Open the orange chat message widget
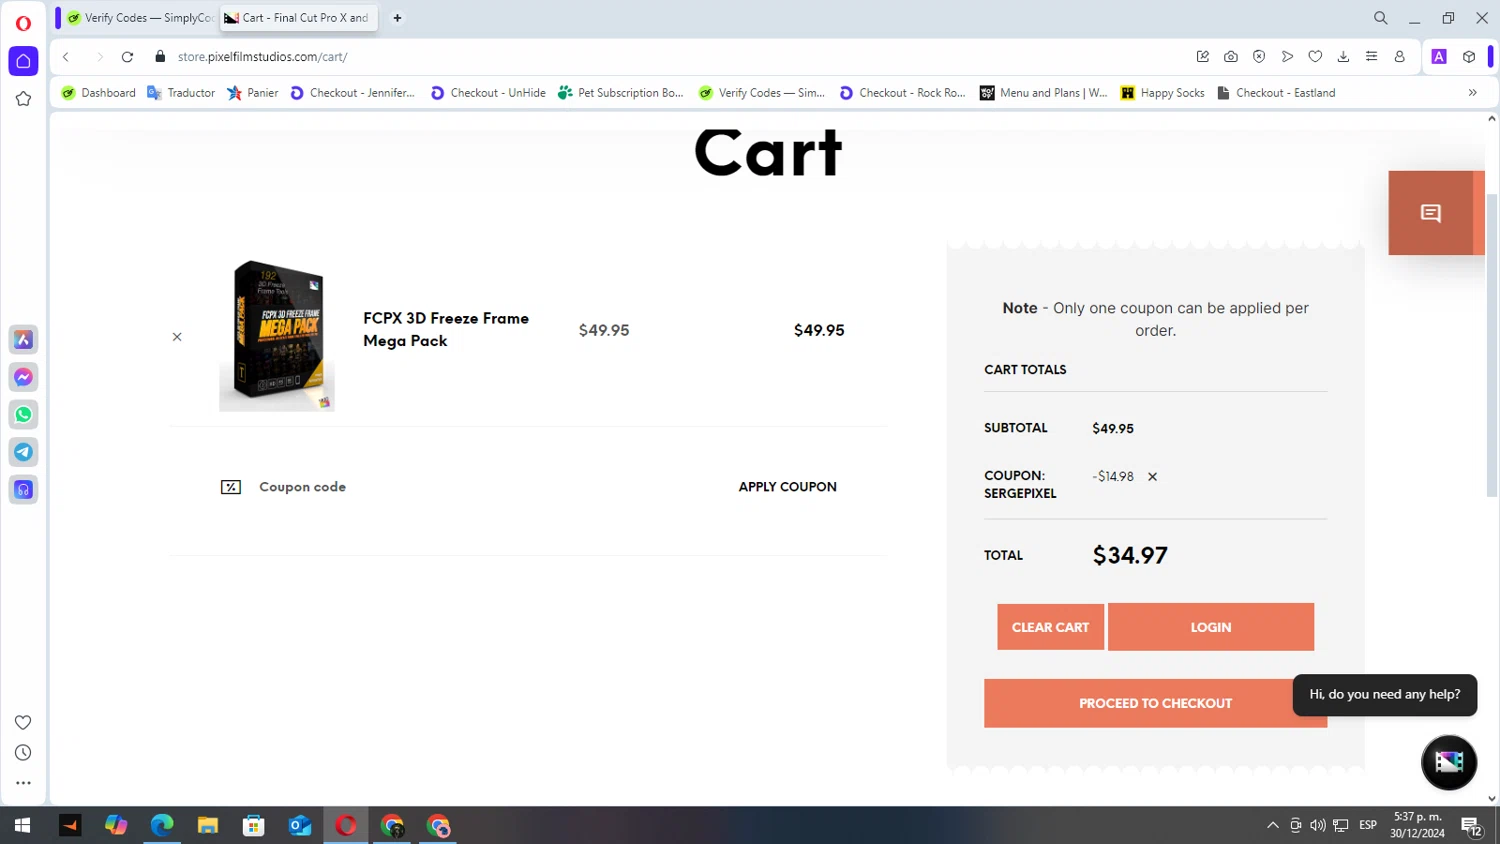The image size is (1500, 844). pyautogui.click(x=1431, y=213)
